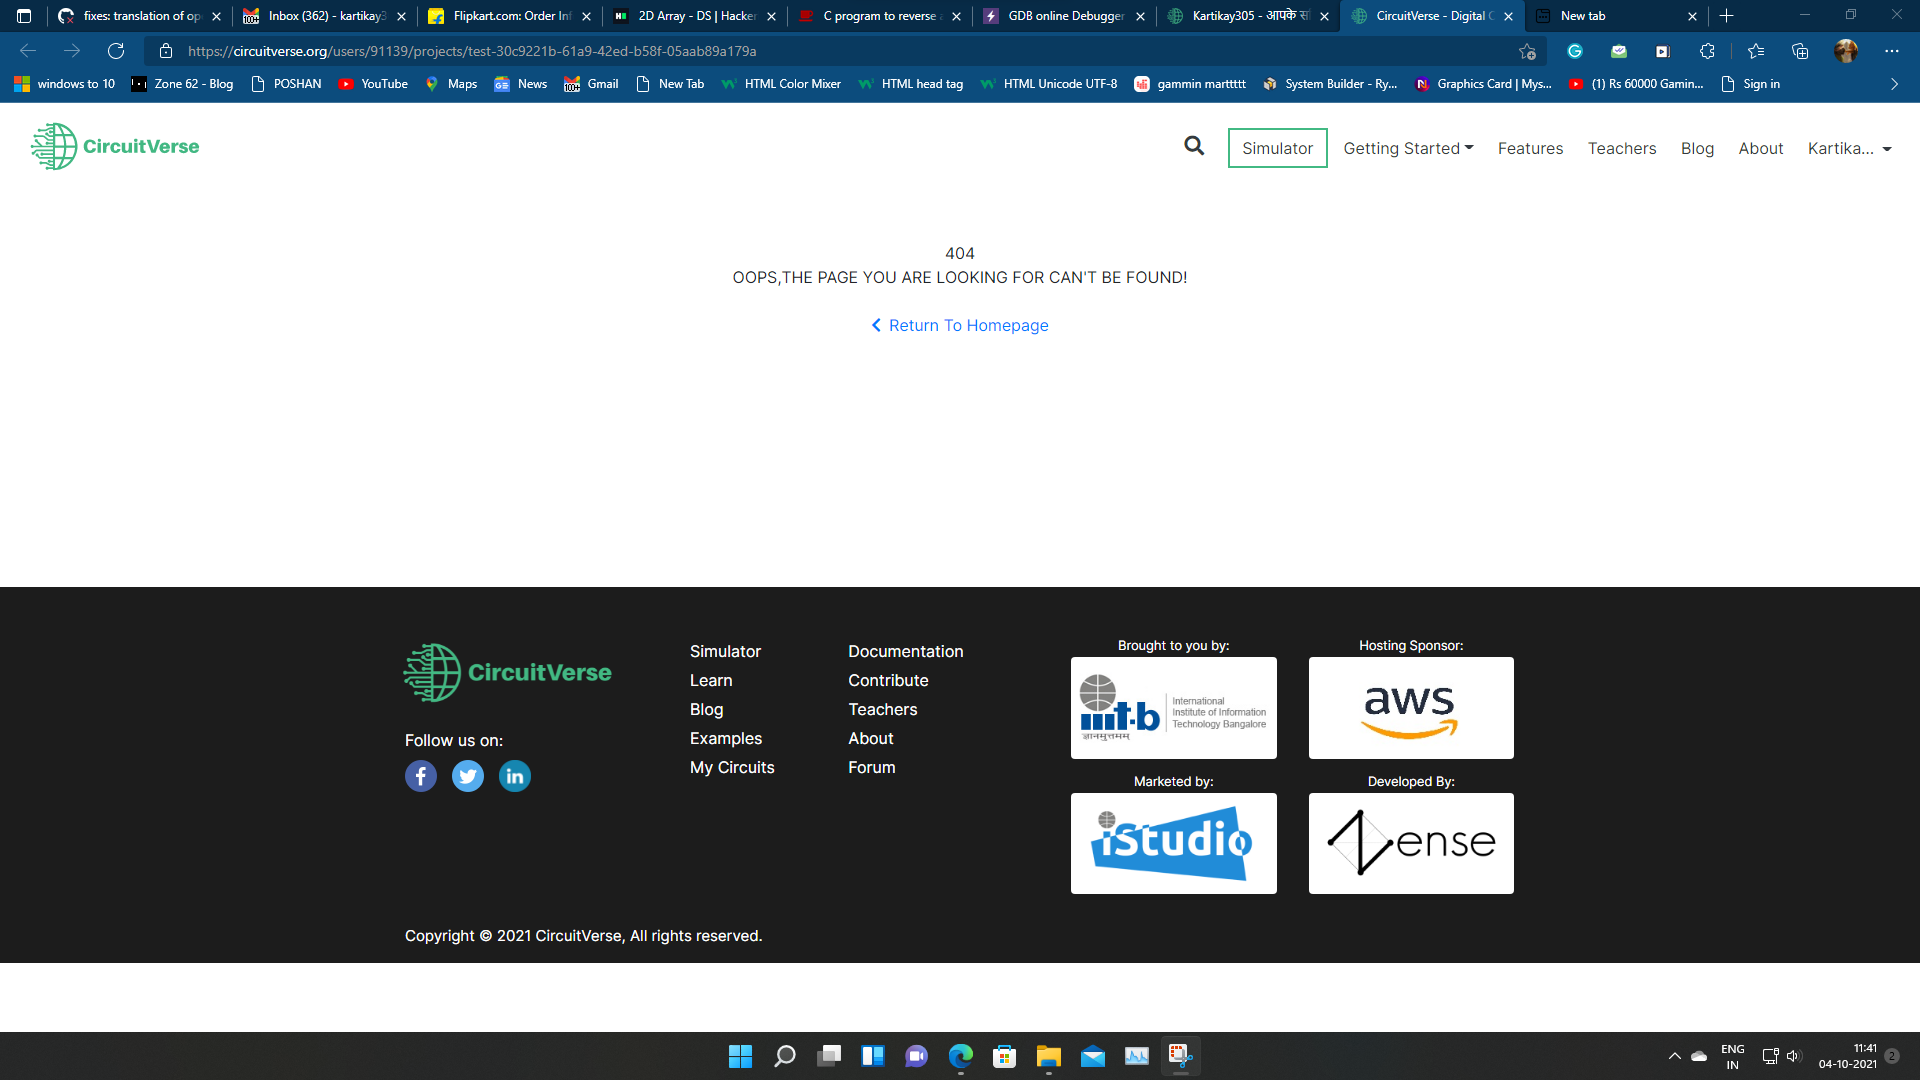Click the IIIT Bangalore logo
Viewport: 1920px width, 1080px height.
click(1173, 707)
